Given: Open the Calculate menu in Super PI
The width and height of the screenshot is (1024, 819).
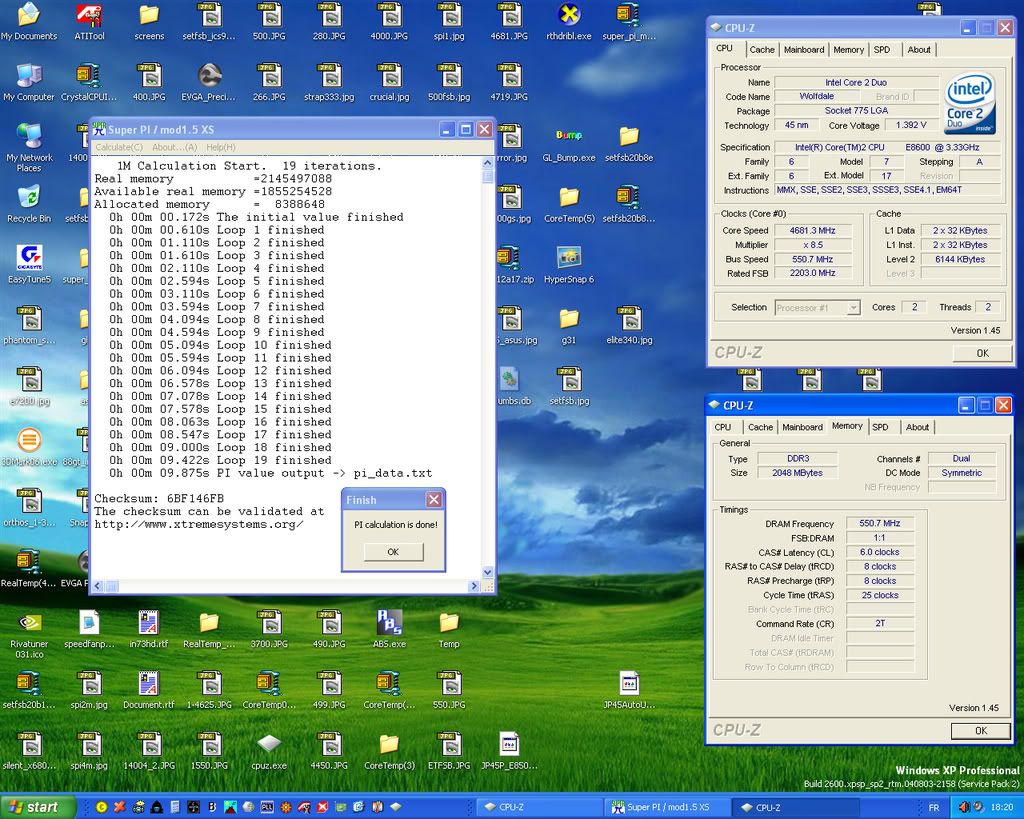Looking at the screenshot, I should click(x=119, y=147).
